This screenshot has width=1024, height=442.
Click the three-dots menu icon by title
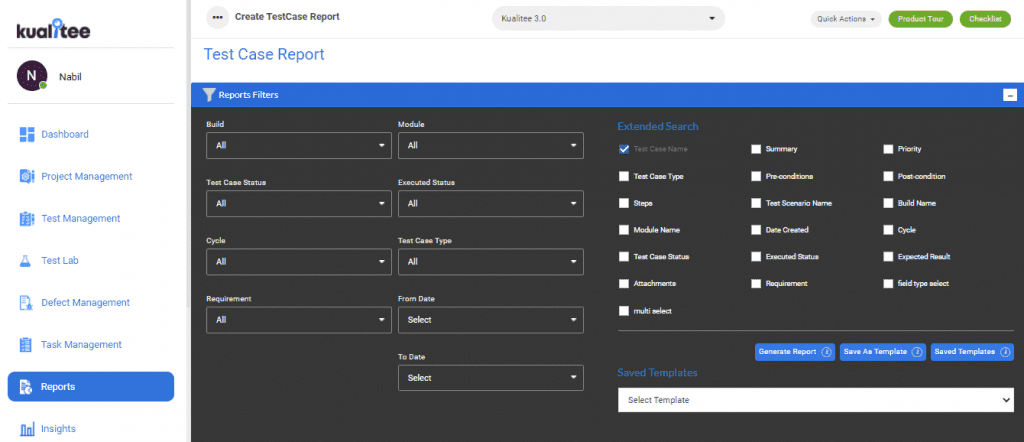[217, 18]
